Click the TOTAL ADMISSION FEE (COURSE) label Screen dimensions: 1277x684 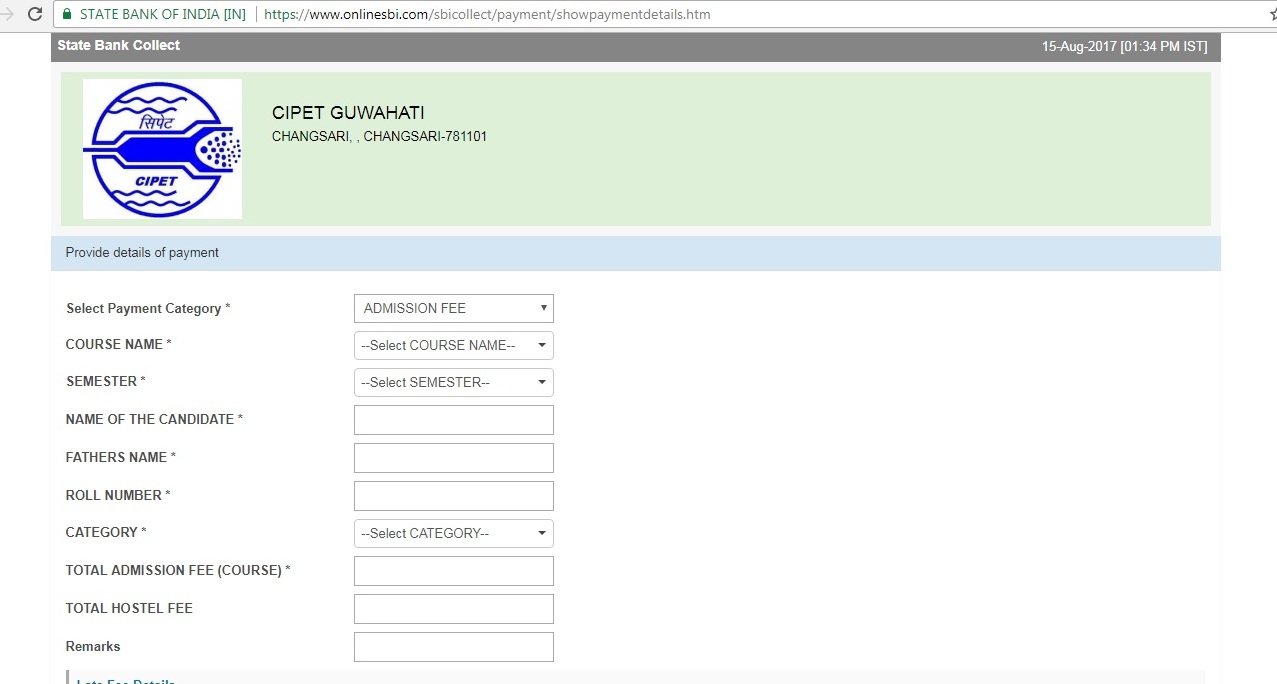pyautogui.click(x=178, y=570)
